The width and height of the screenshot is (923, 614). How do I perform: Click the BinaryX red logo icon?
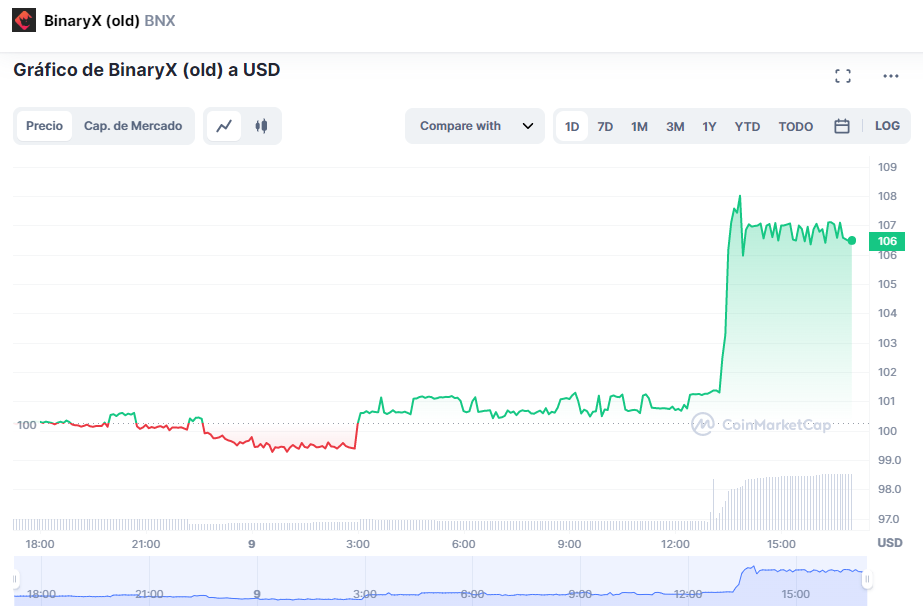[24, 21]
